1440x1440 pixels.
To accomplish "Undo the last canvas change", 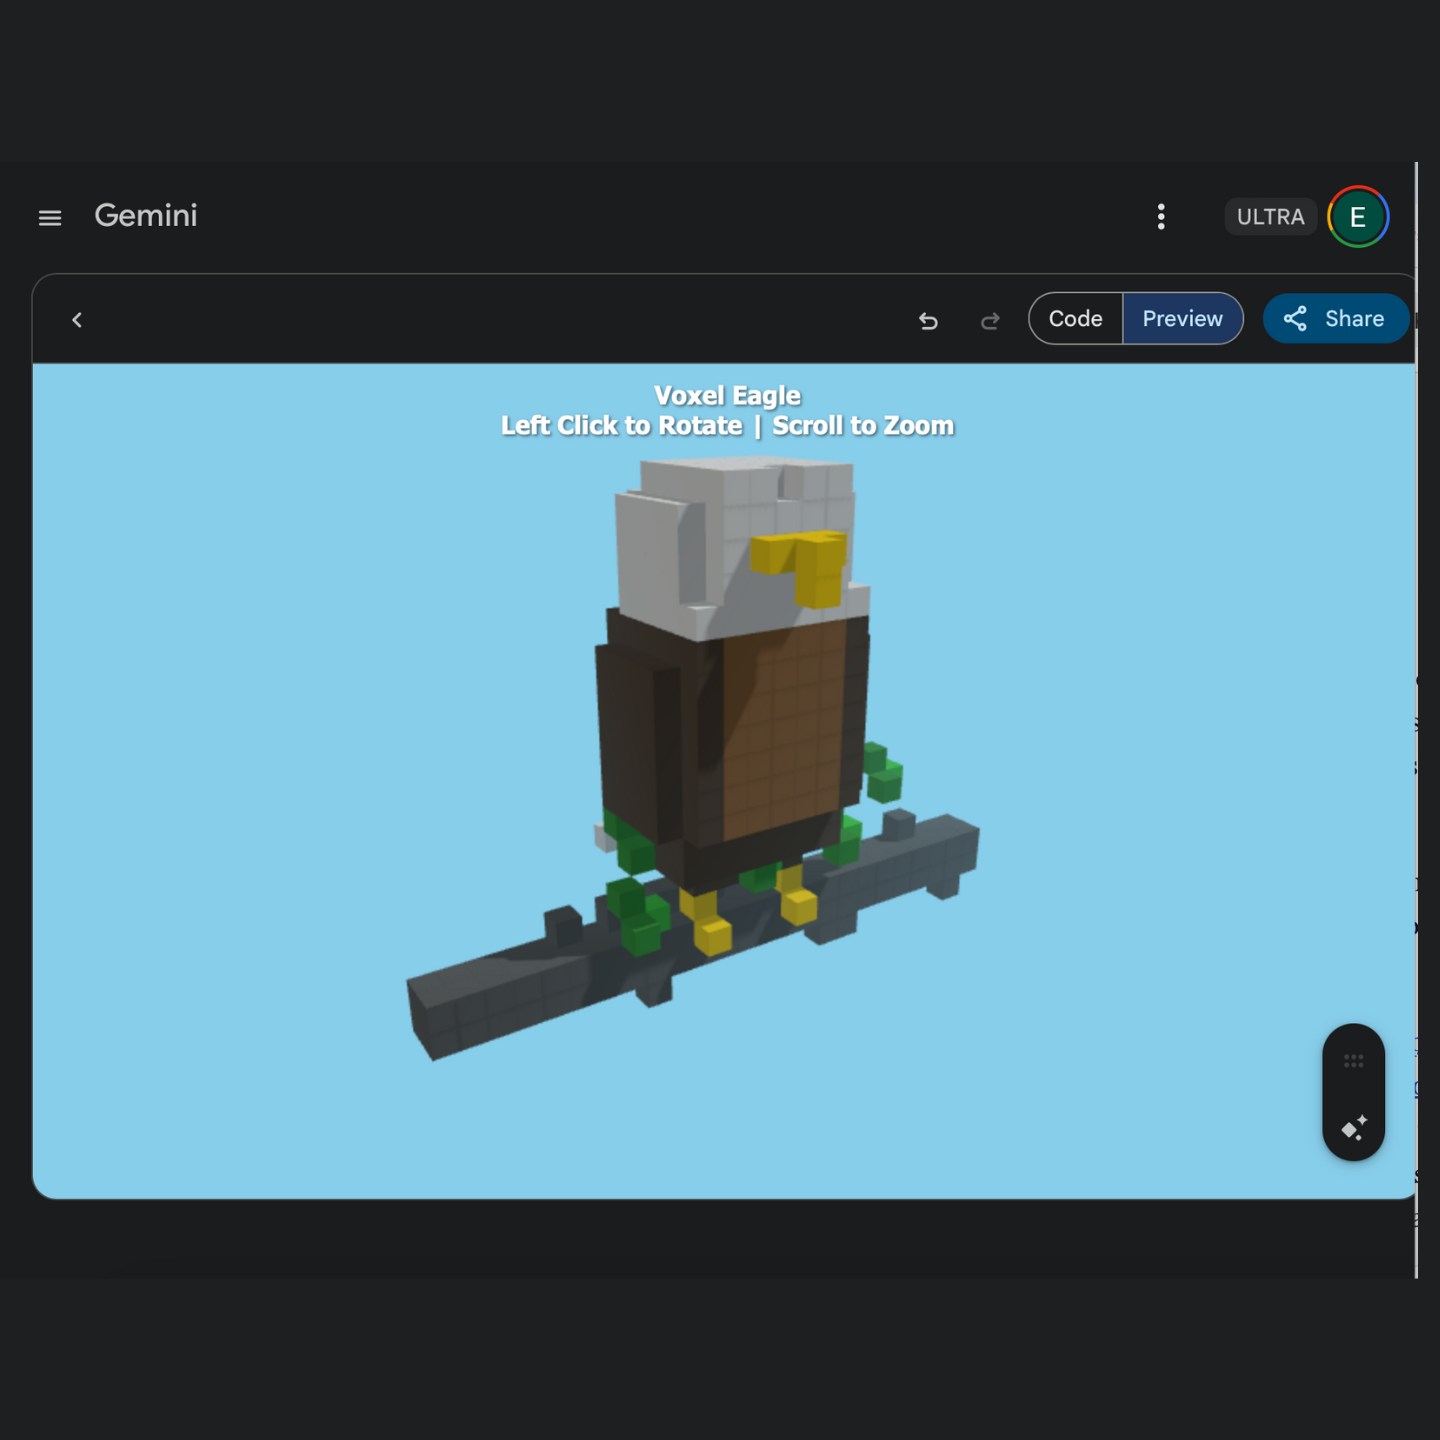I will [x=929, y=320].
